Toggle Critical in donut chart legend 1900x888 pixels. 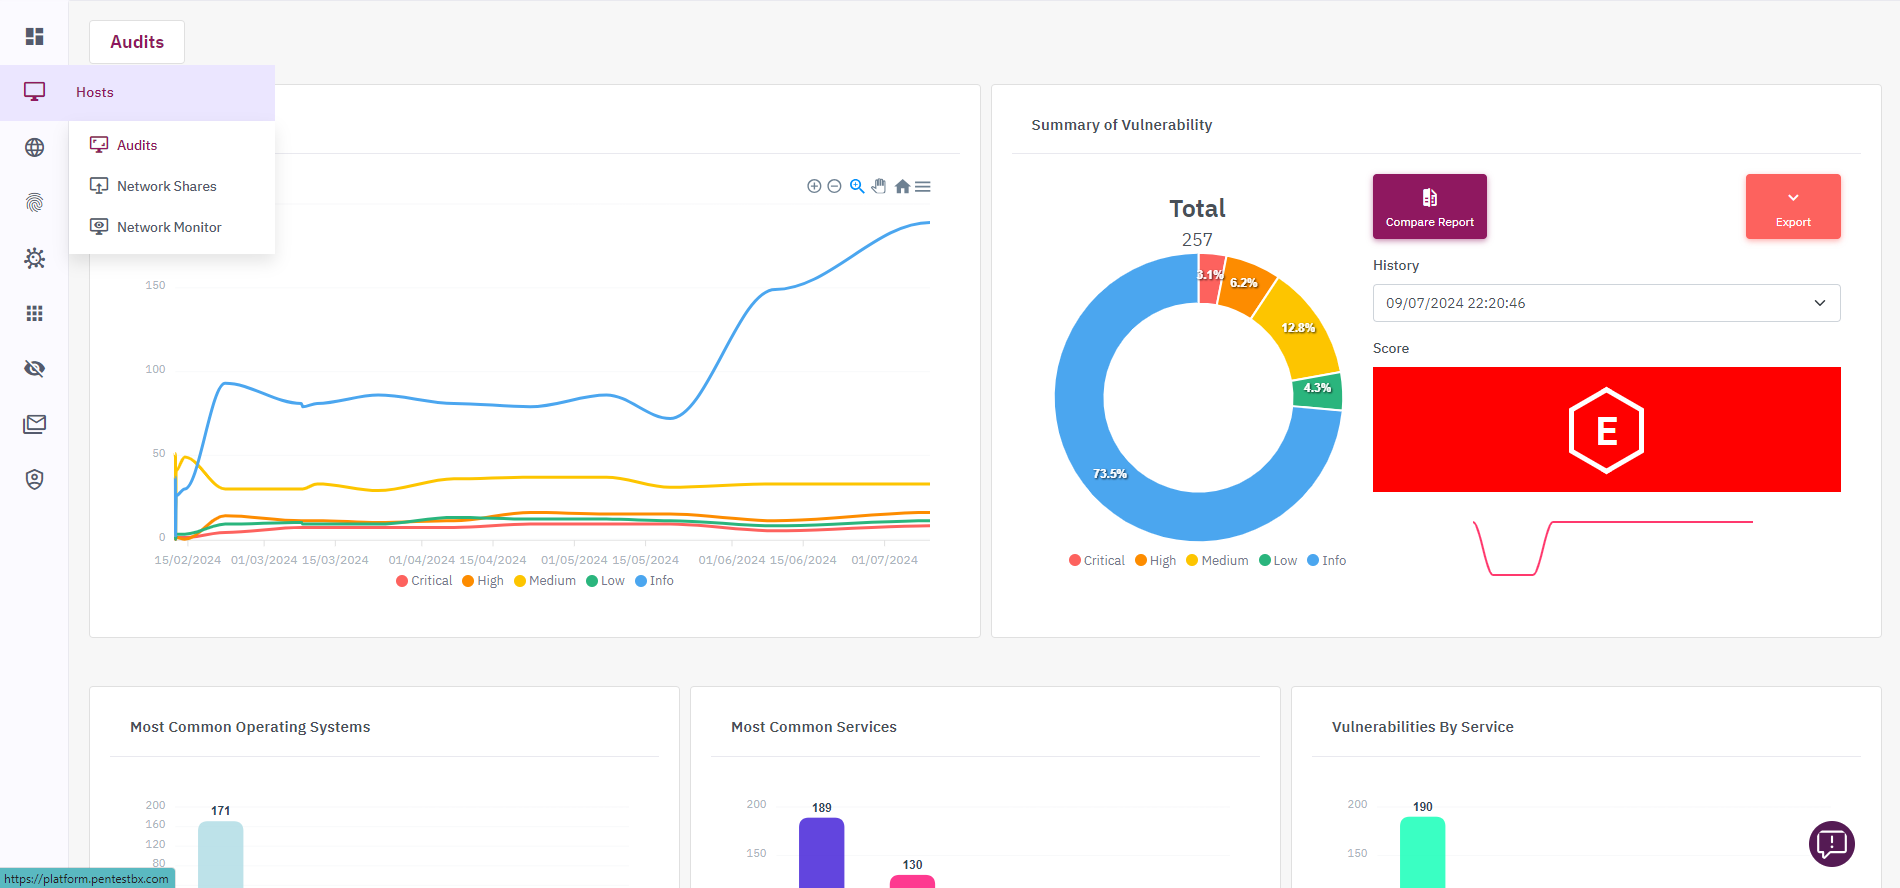coord(1097,561)
